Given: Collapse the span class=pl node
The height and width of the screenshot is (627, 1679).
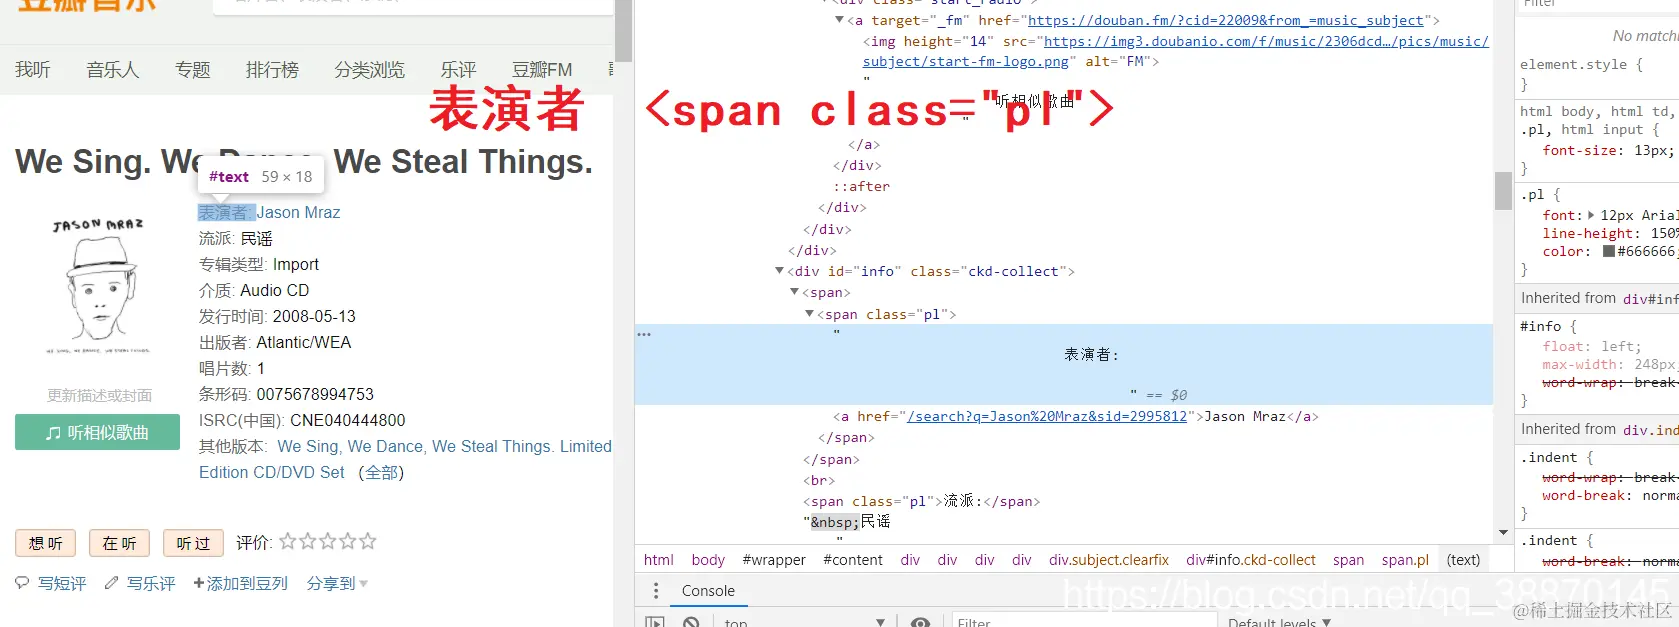Looking at the screenshot, I should (x=809, y=314).
